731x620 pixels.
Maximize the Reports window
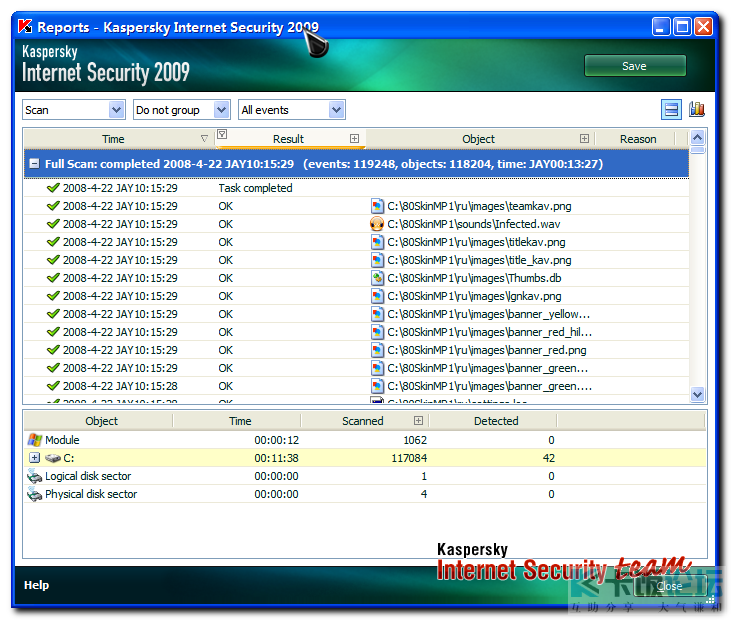point(683,27)
